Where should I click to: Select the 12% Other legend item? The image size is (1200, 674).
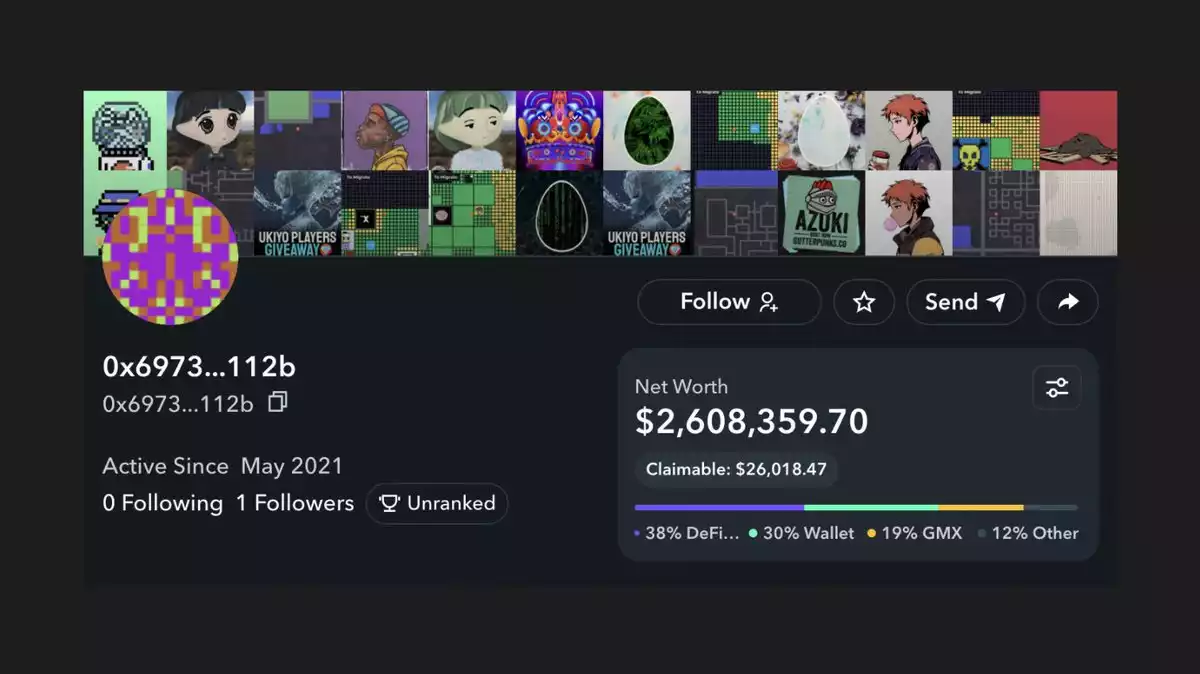[x=1028, y=533]
